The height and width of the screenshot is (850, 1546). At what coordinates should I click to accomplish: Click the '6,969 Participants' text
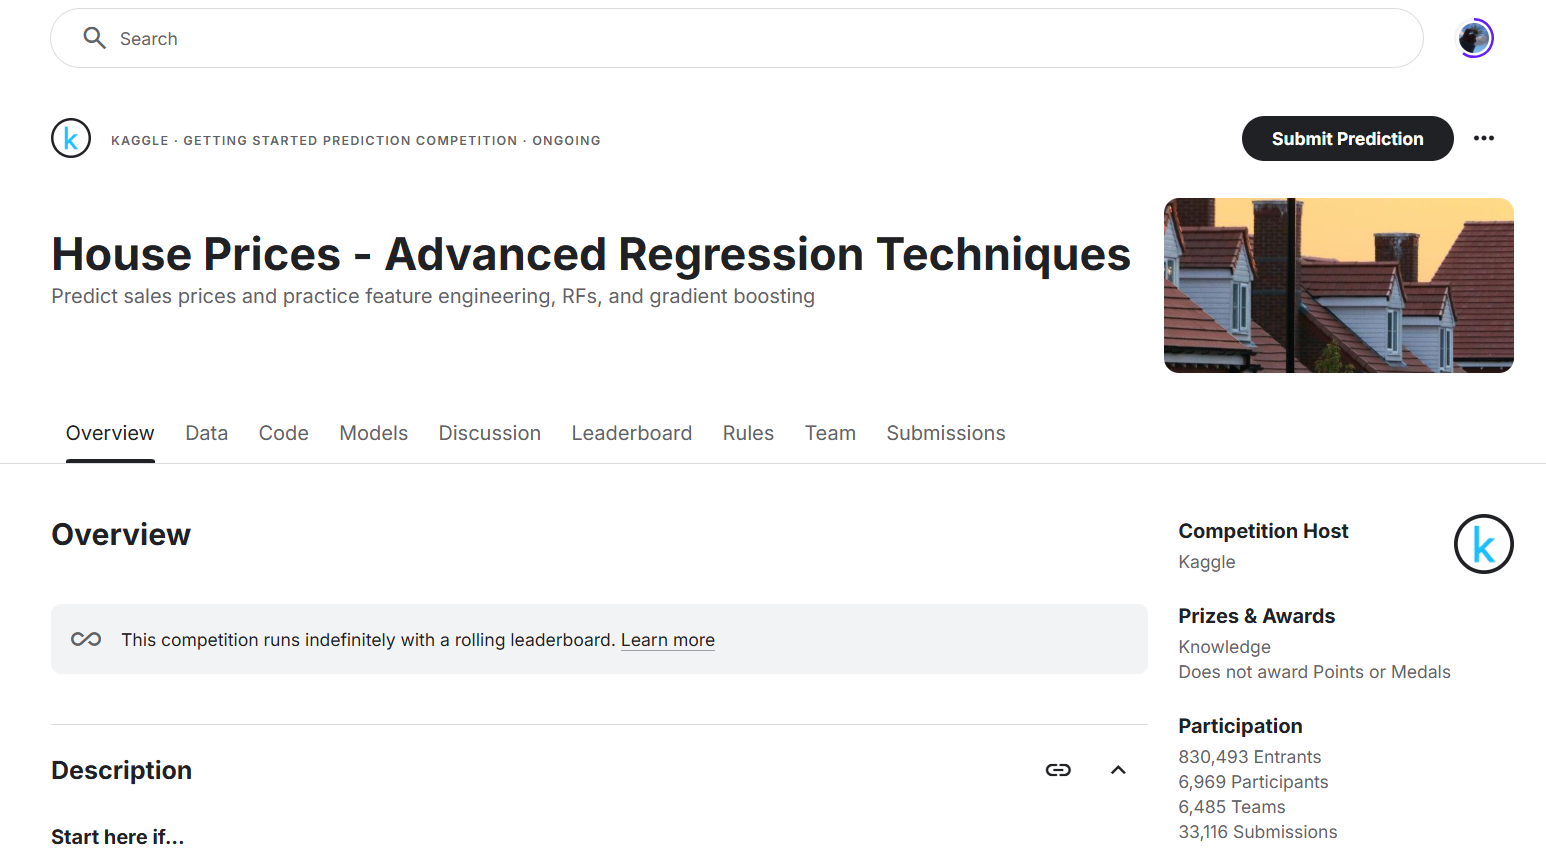coord(1253,782)
